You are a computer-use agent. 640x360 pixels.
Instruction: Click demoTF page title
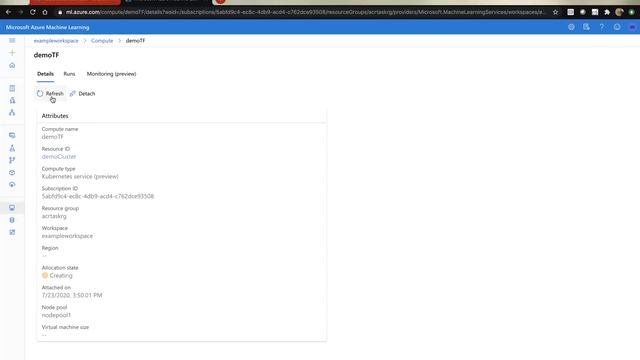(46, 55)
